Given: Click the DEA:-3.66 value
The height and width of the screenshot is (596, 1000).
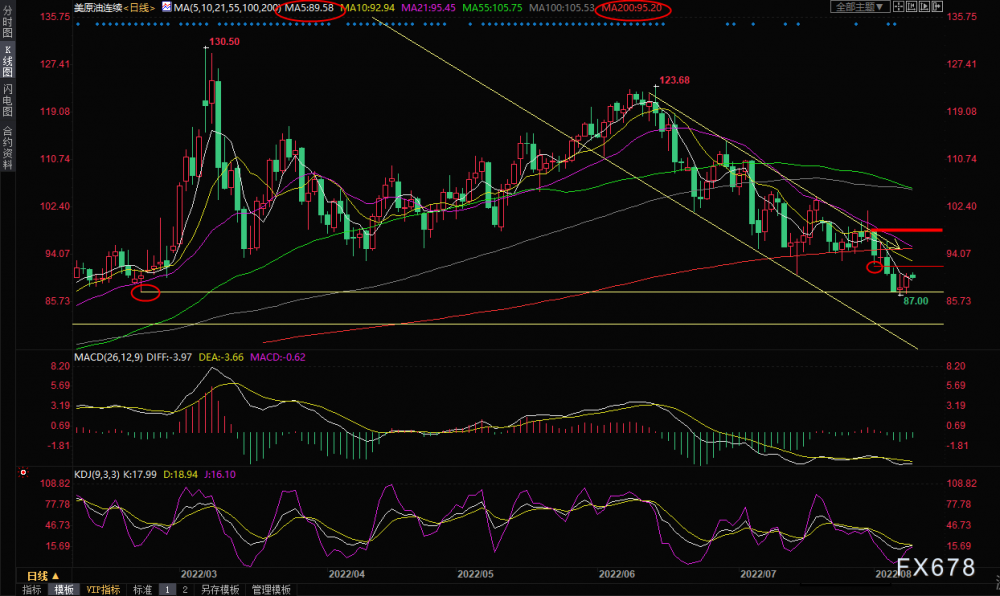Looking at the screenshot, I should coord(221,357).
